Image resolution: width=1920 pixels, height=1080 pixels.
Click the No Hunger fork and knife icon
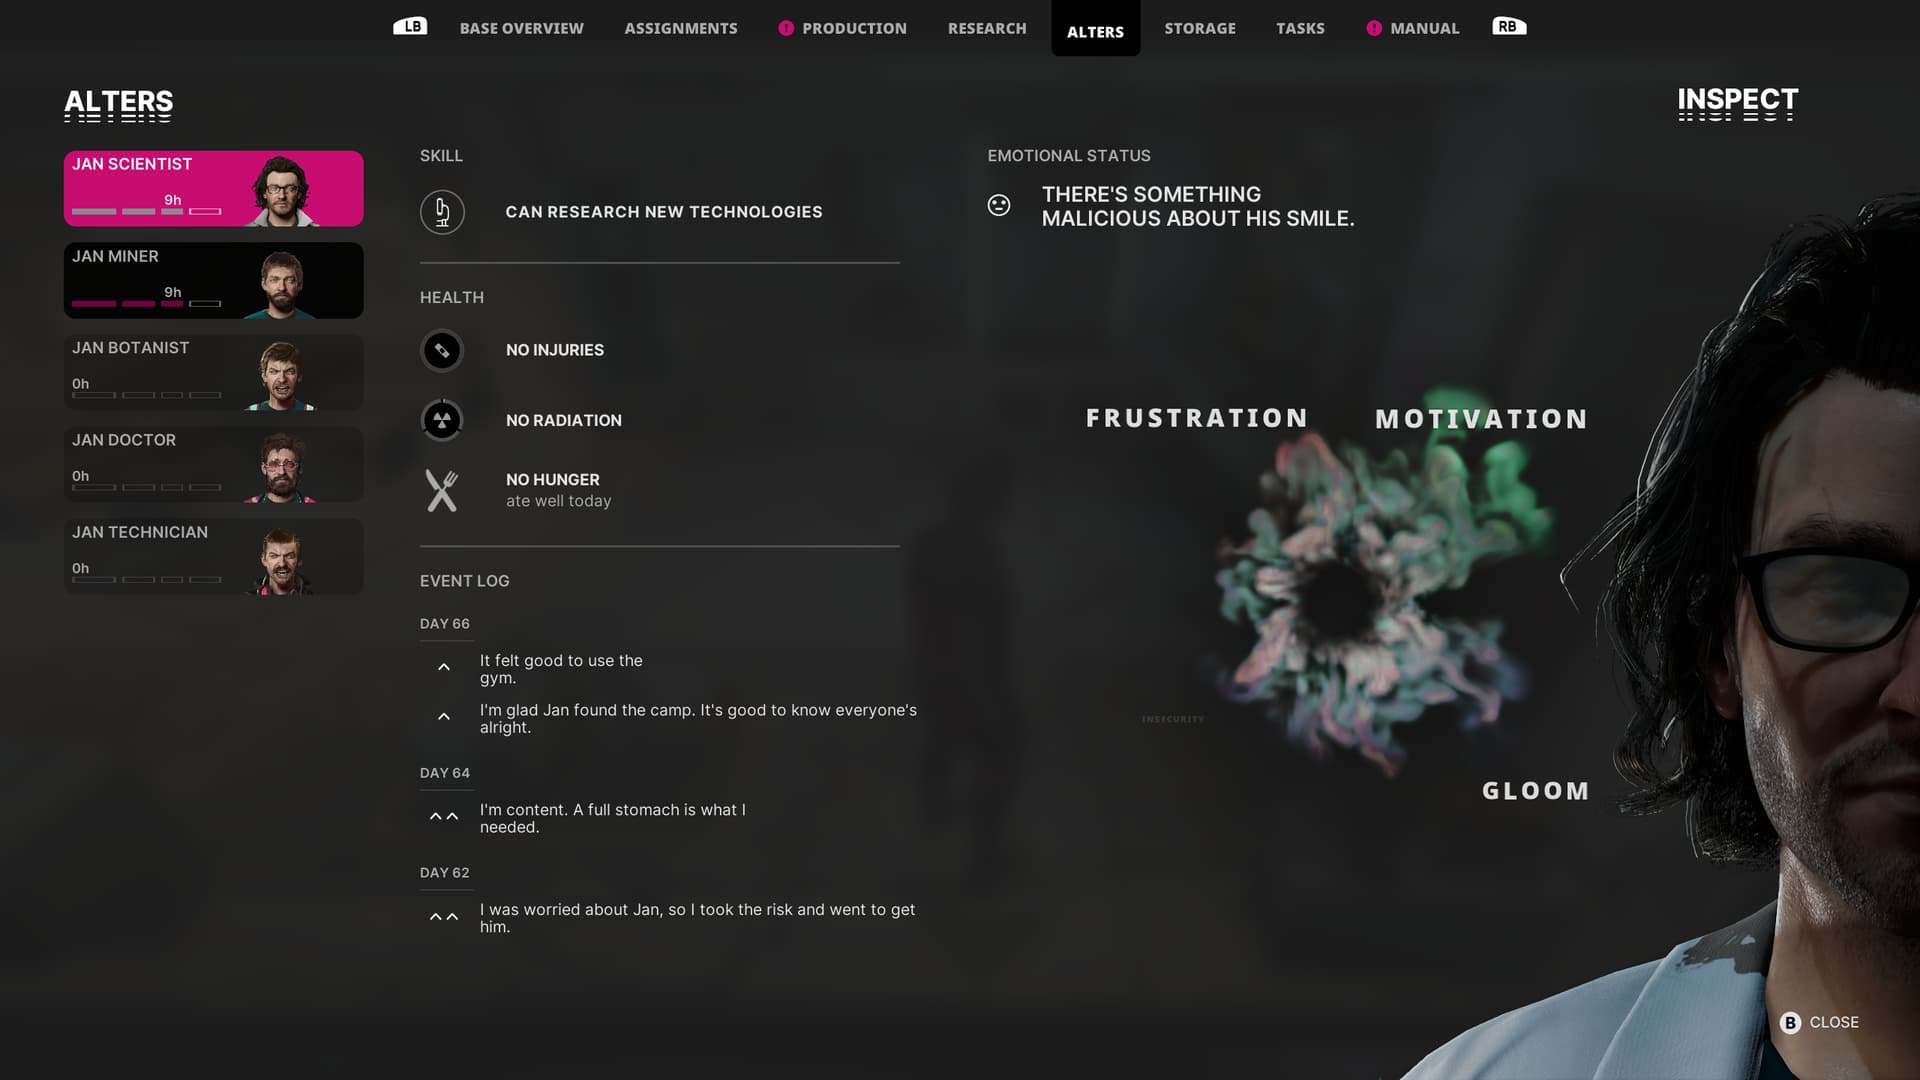coord(442,491)
